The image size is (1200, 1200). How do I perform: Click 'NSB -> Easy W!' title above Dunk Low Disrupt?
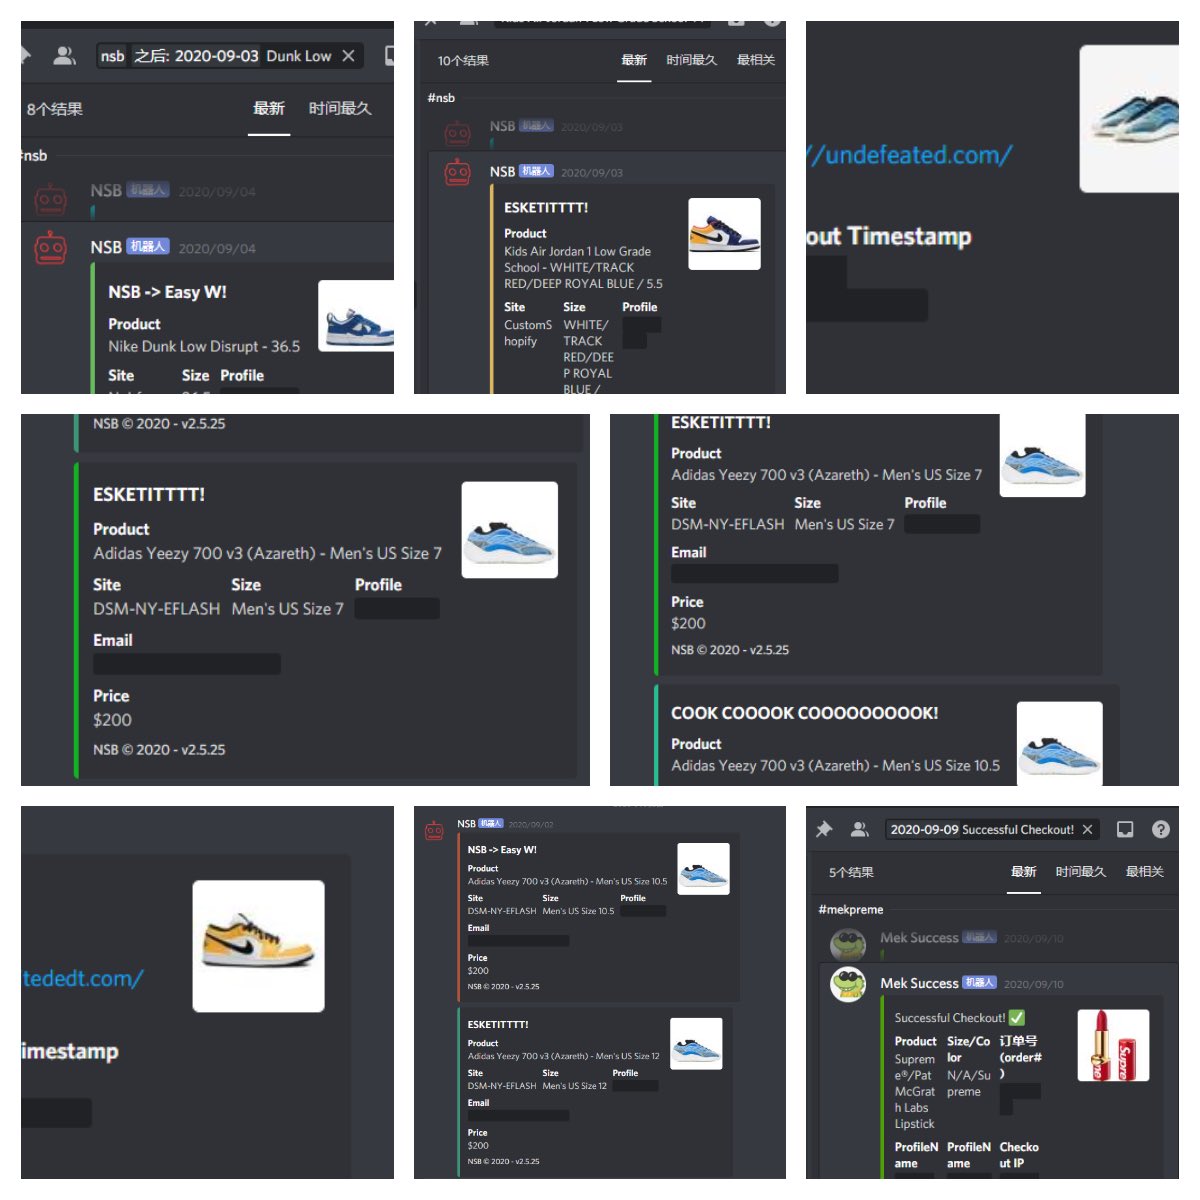[167, 292]
